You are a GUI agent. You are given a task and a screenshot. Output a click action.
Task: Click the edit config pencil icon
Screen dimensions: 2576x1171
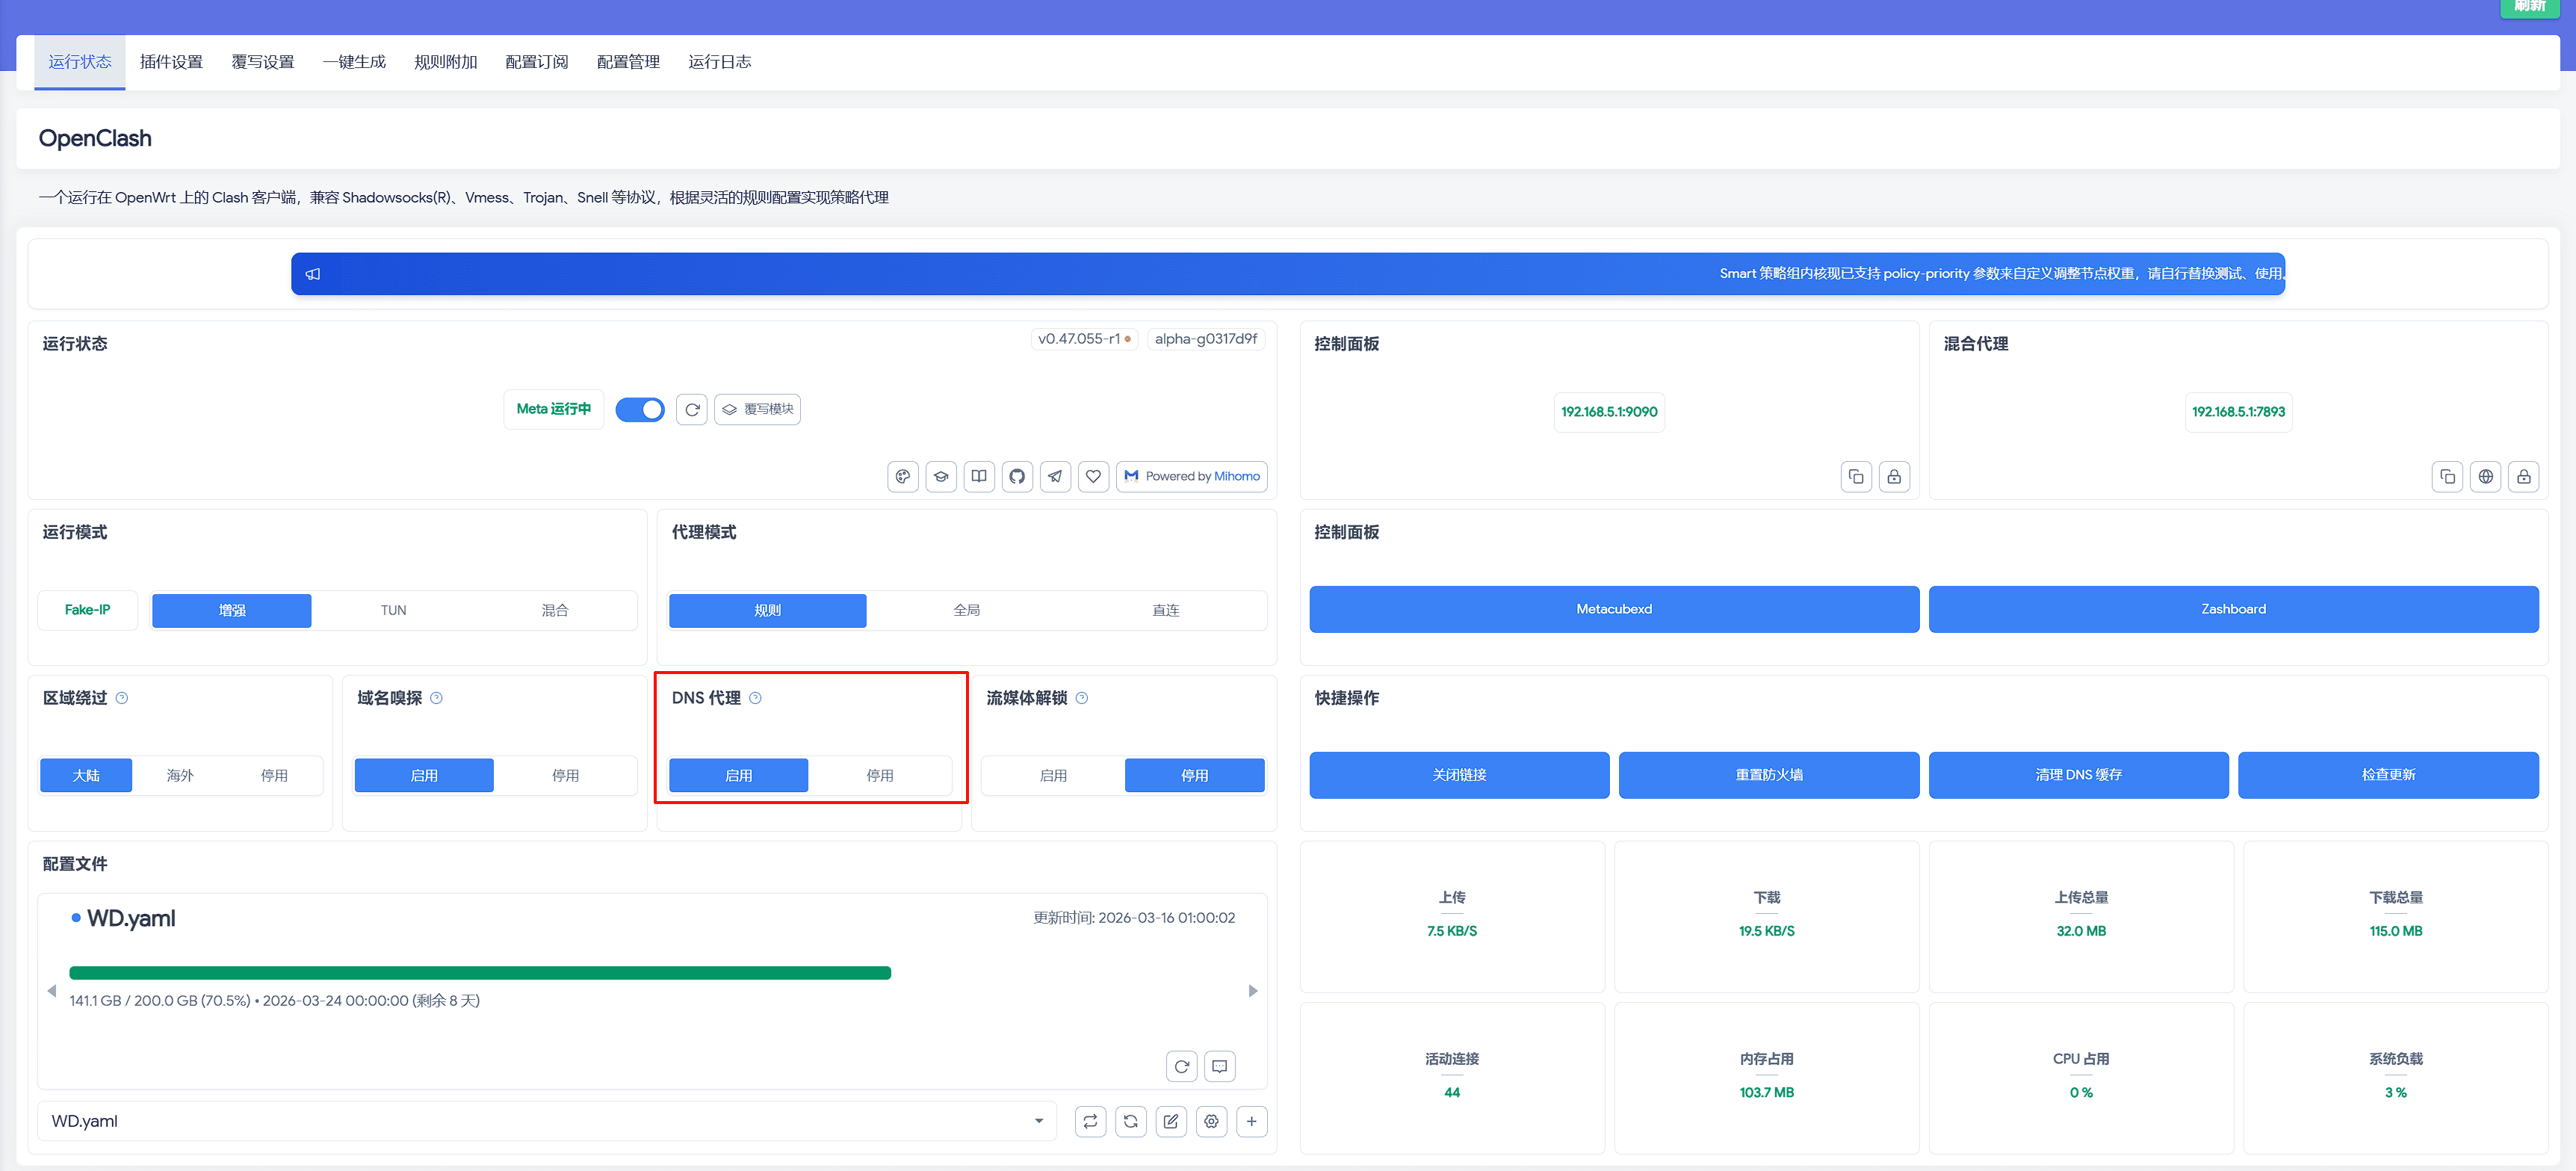coord(1170,1121)
